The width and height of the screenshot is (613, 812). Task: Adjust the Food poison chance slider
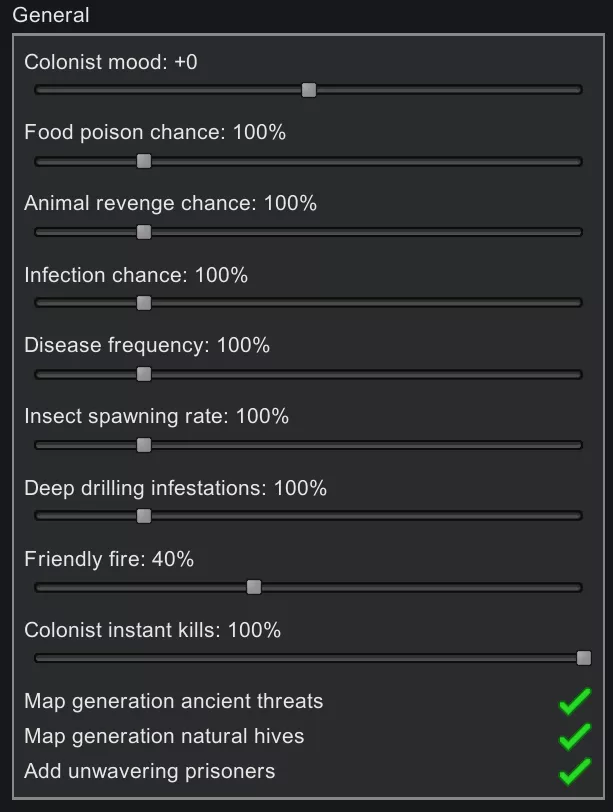(x=143, y=160)
